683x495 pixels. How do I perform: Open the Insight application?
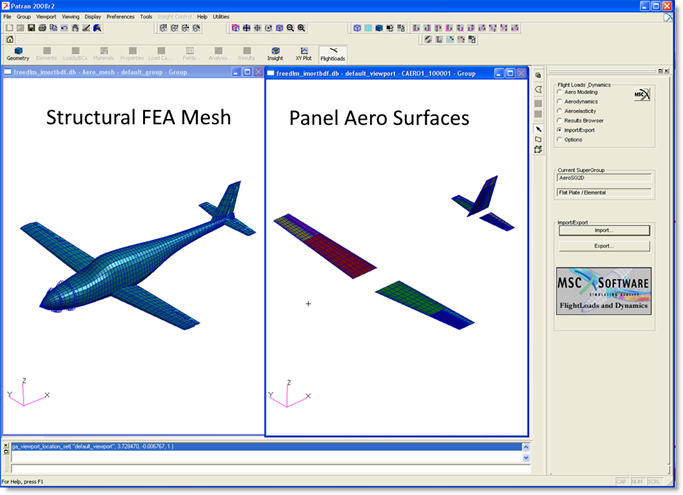point(275,54)
